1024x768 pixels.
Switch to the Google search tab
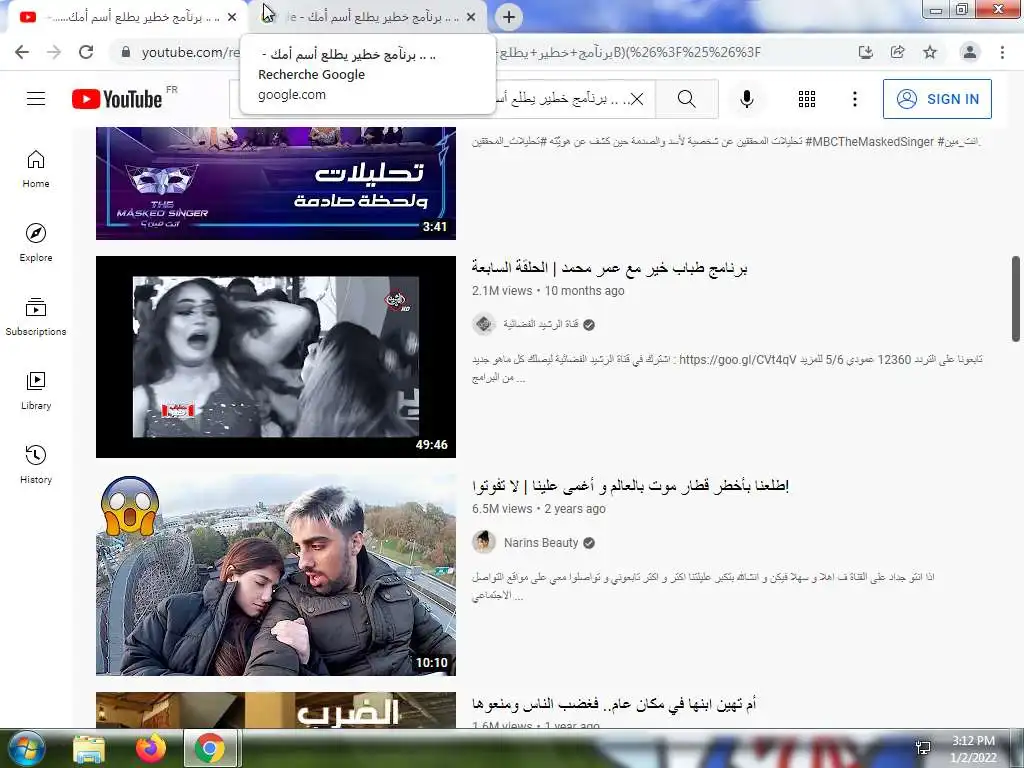tap(369, 17)
